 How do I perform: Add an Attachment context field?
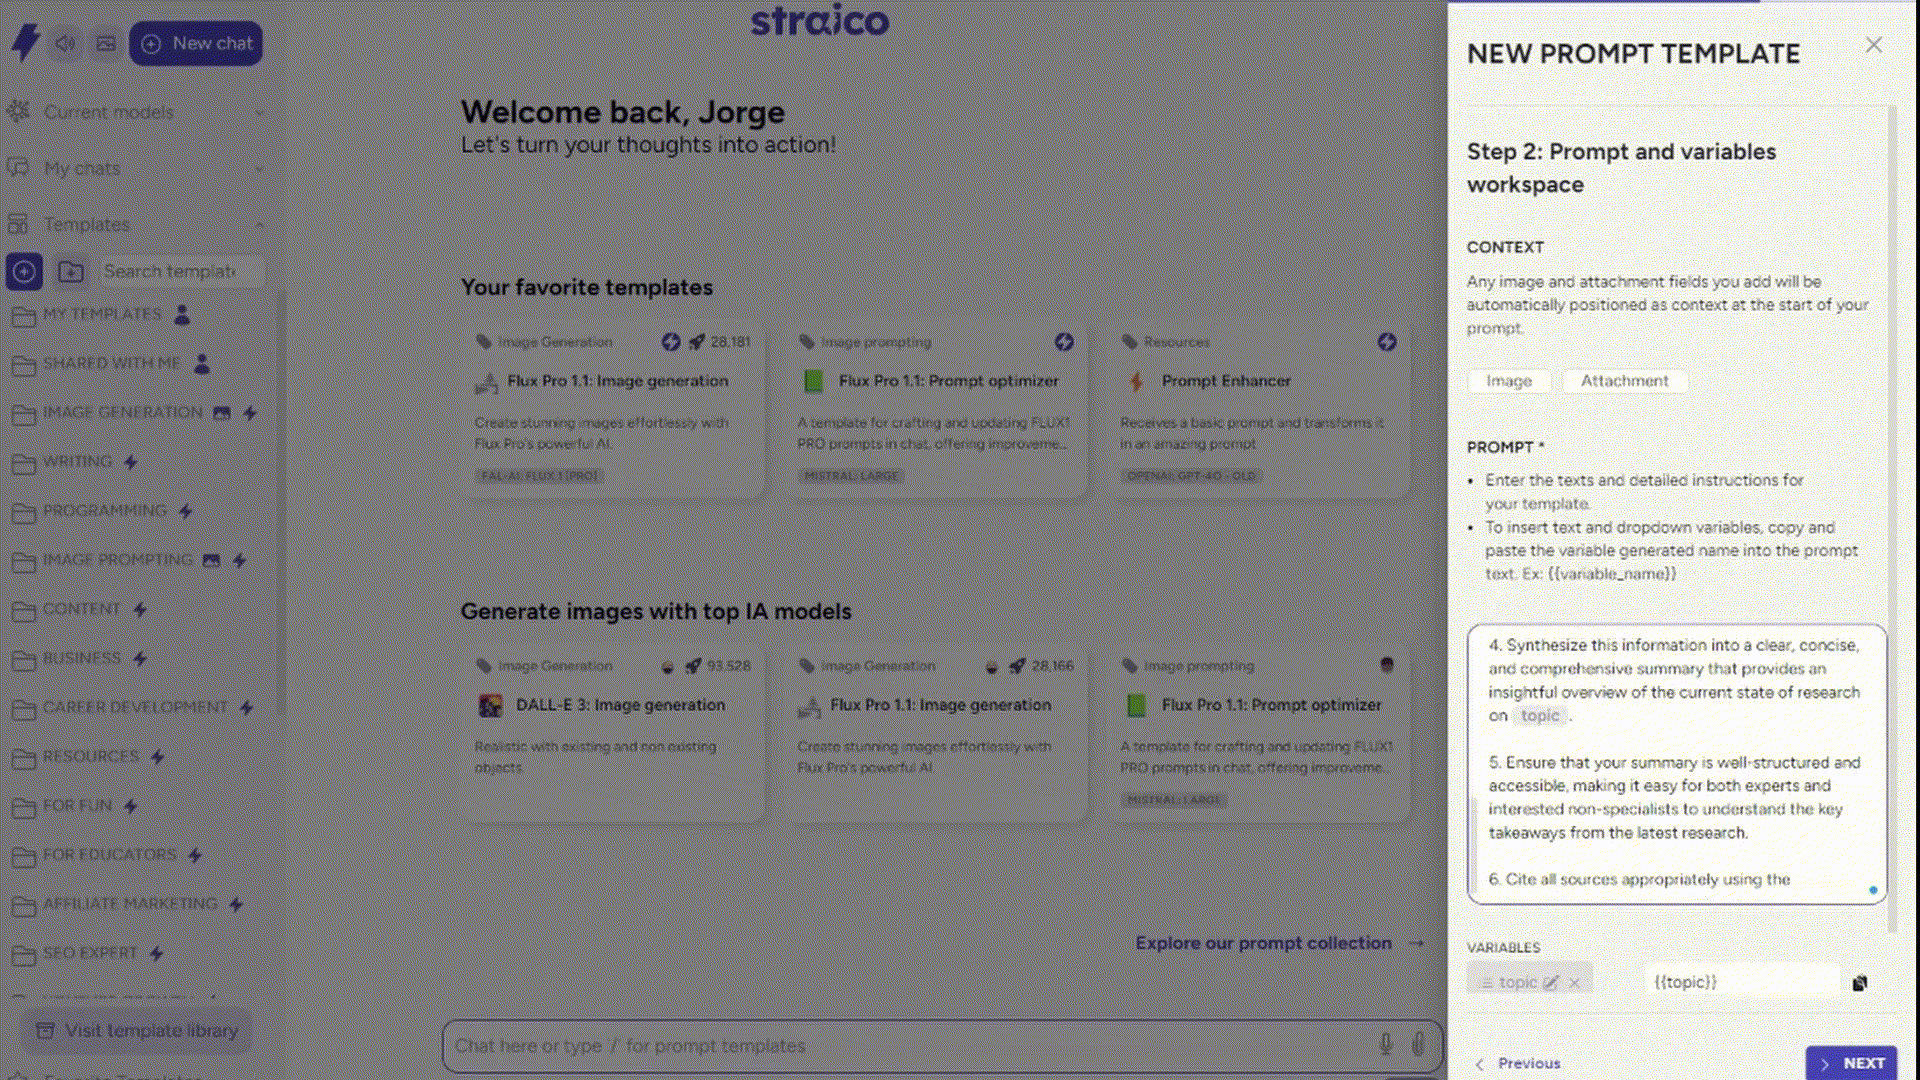[1624, 381]
